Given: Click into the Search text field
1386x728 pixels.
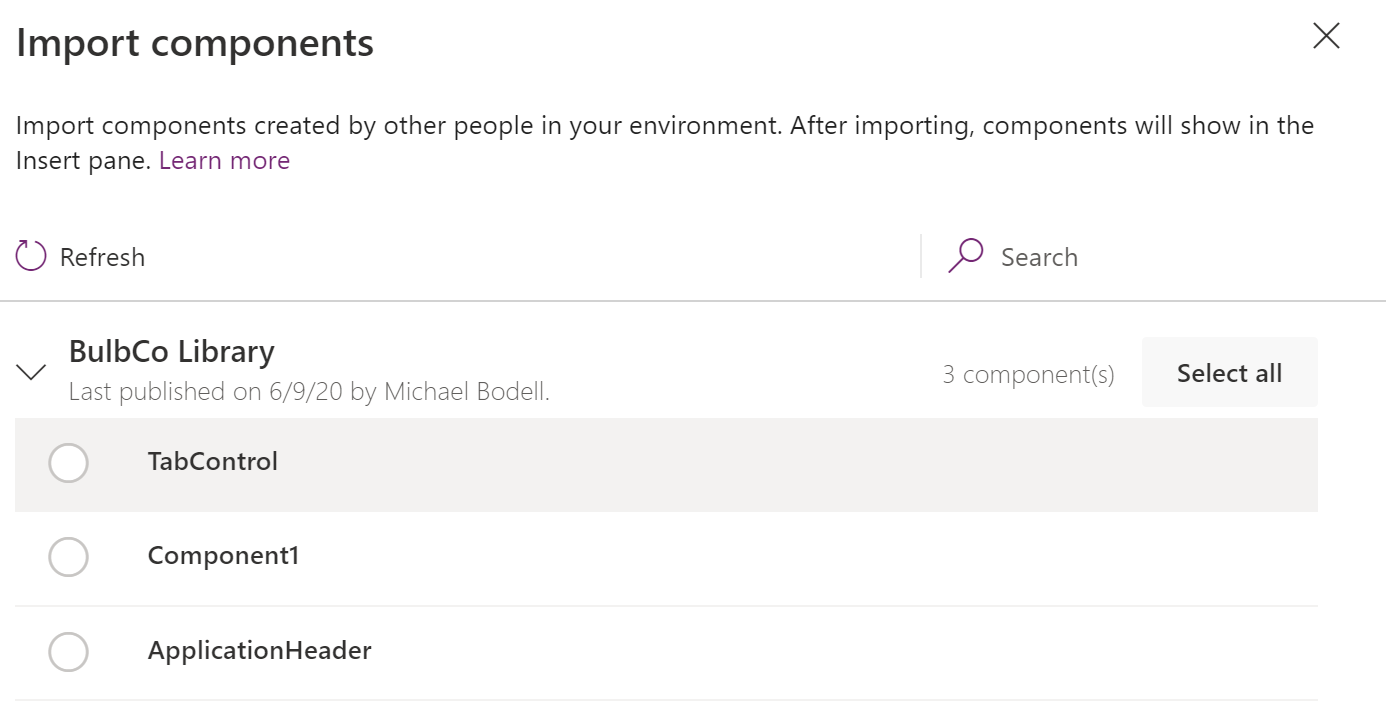Looking at the screenshot, I should pos(1150,257).
